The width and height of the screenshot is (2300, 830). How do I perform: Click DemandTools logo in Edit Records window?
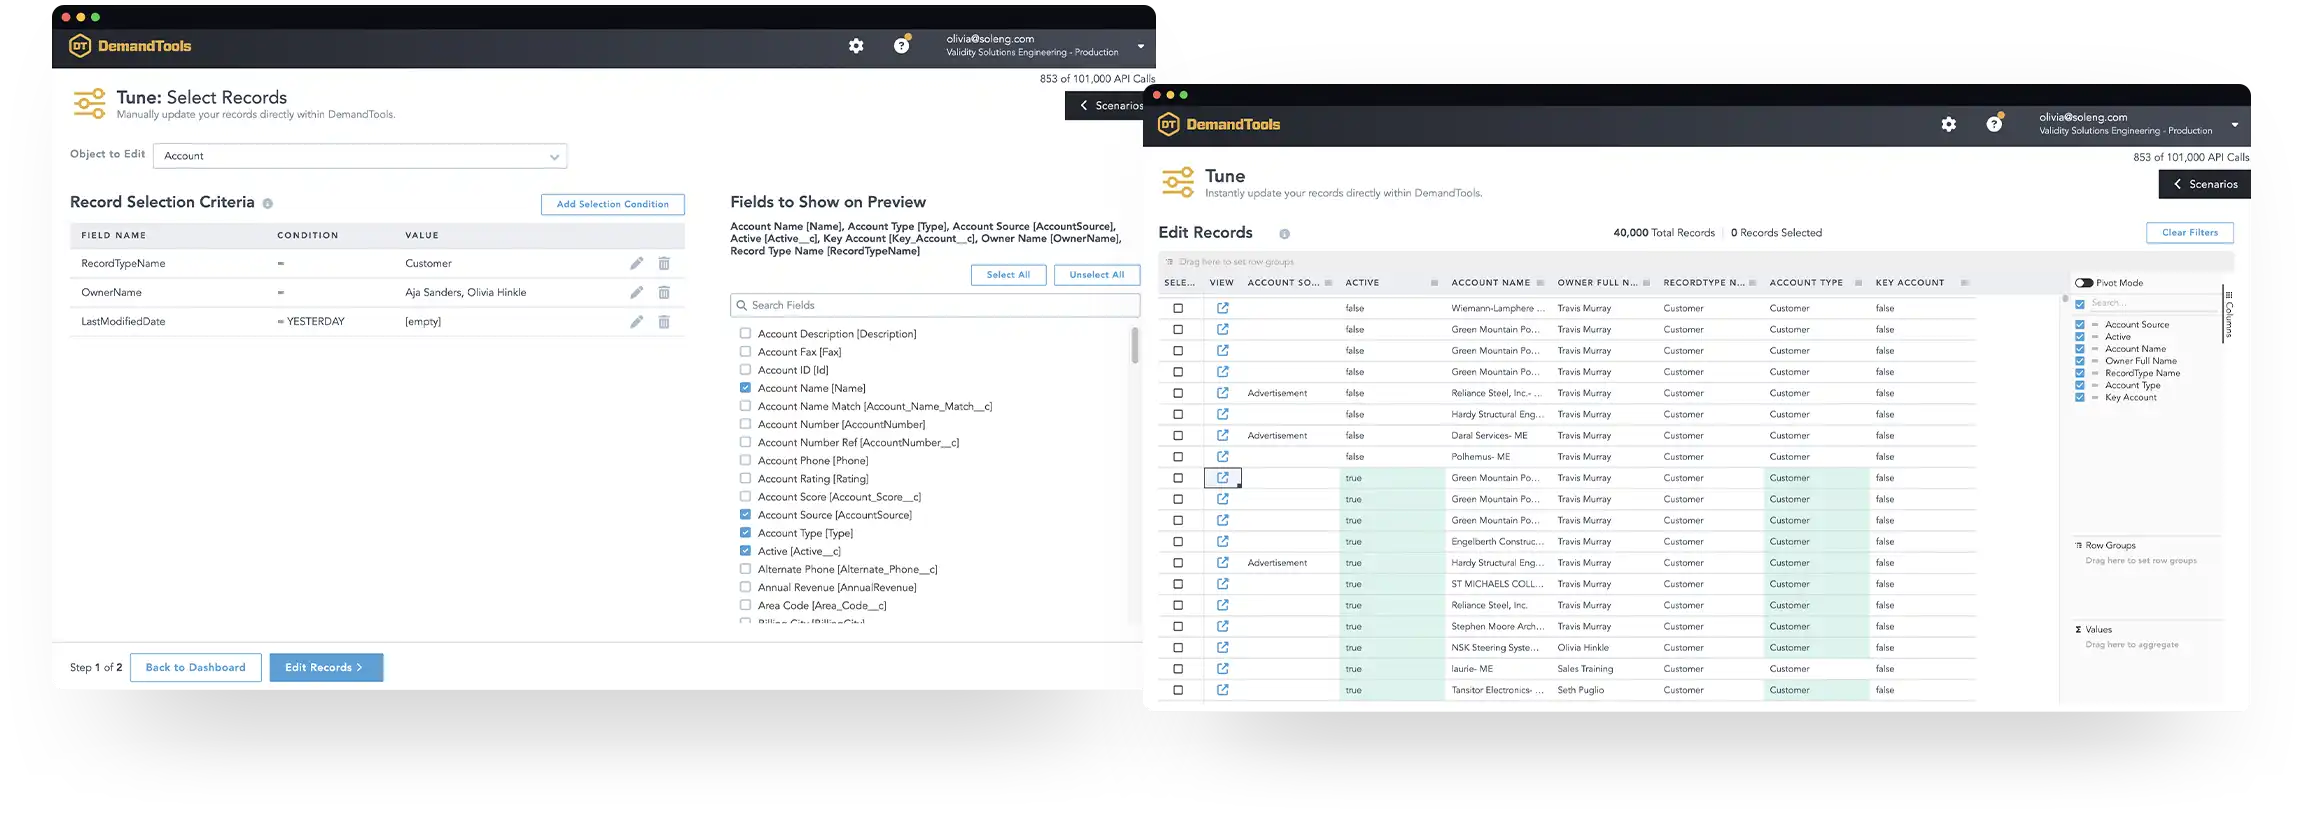pyautogui.click(x=1219, y=124)
